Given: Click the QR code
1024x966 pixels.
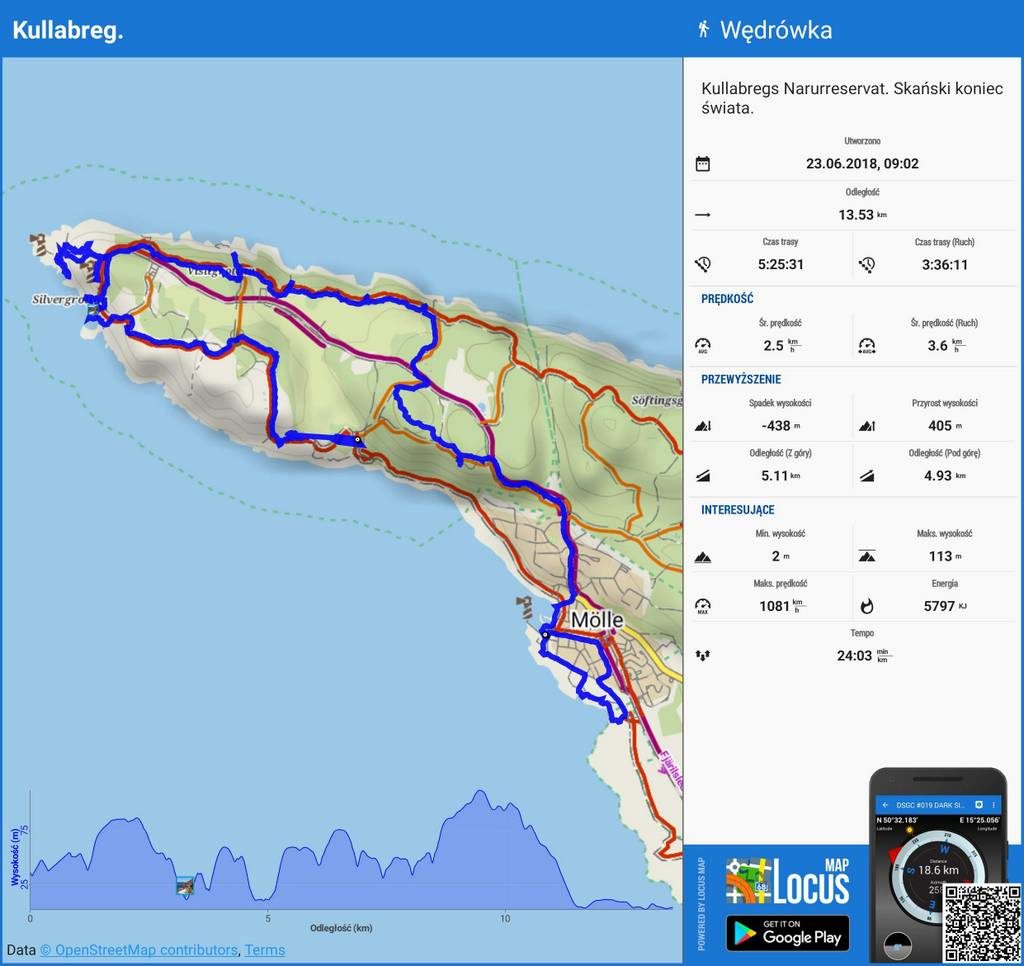Looking at the screenshot, I should [982, 923].
